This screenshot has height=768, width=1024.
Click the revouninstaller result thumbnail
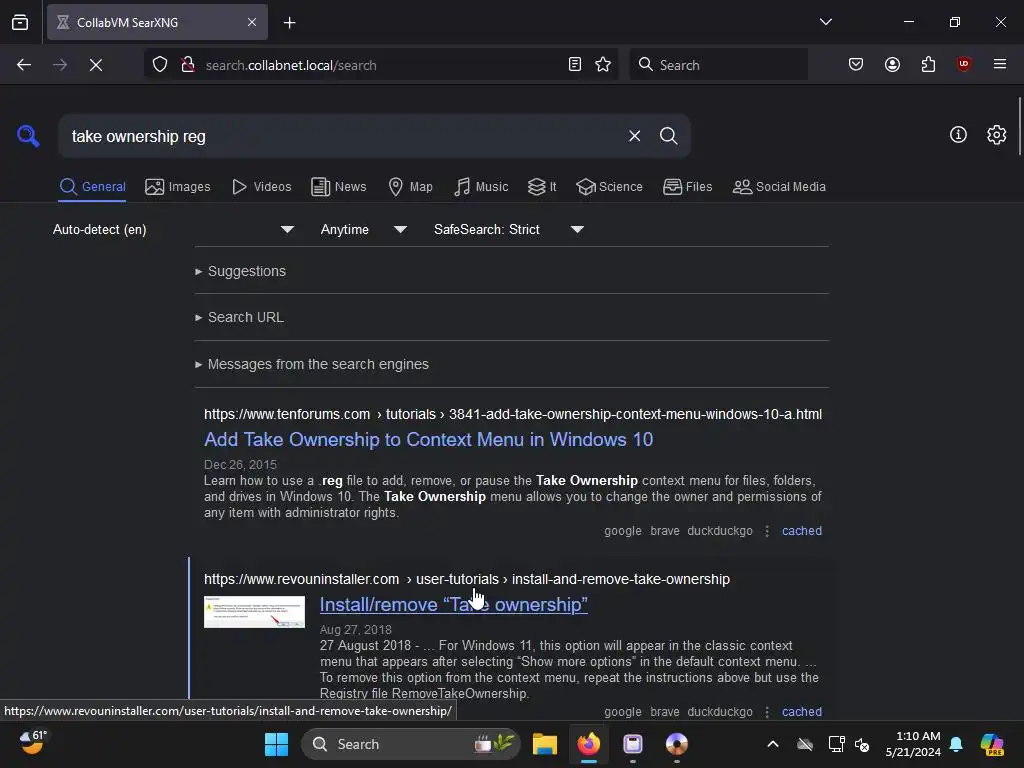click(x=254, y=612)
